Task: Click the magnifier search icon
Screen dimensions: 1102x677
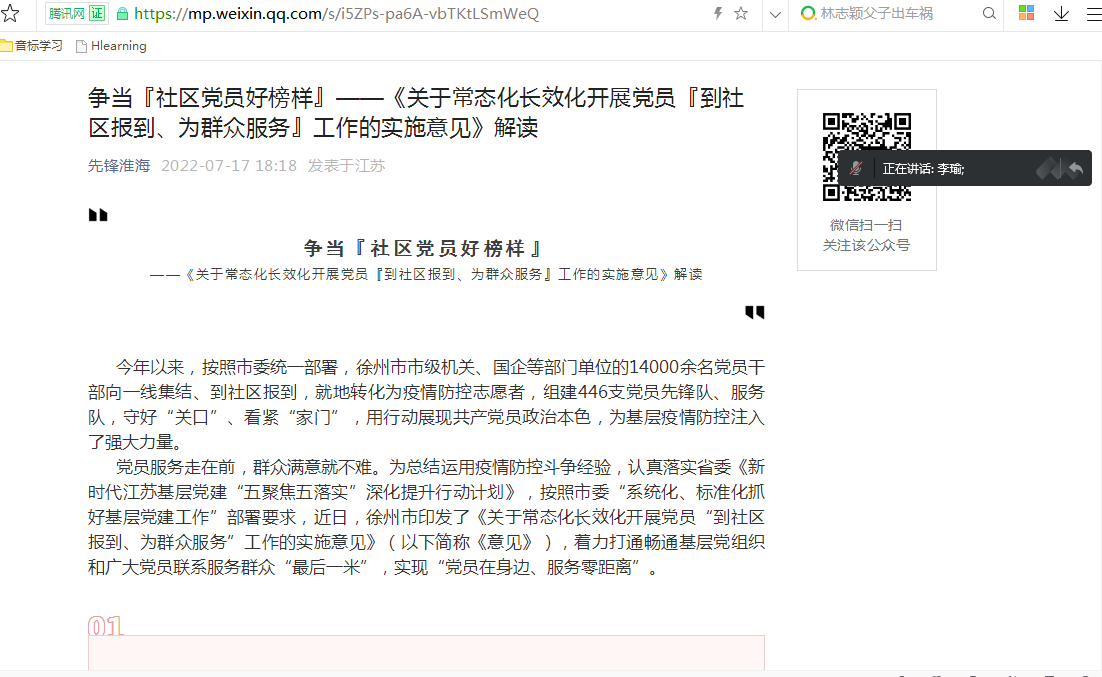Action: (988, 15)
